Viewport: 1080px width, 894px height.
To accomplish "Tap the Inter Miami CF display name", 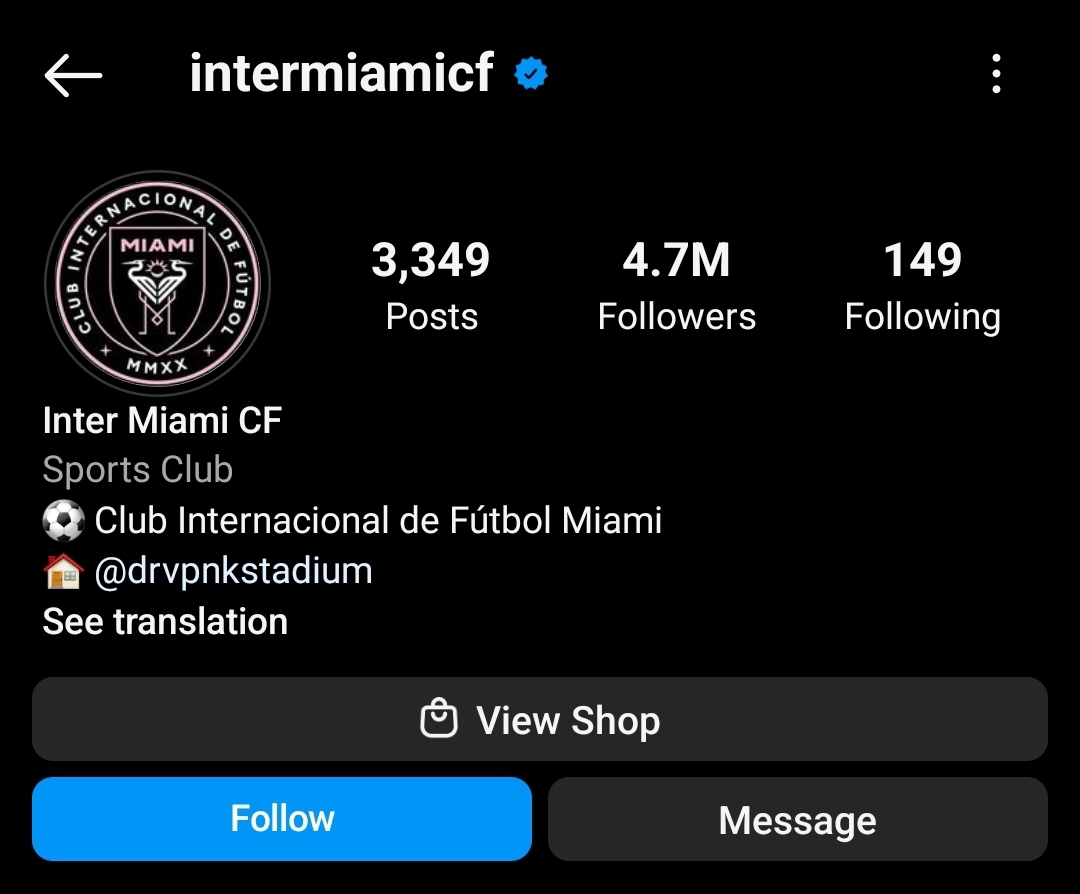I will click(163, 420).
